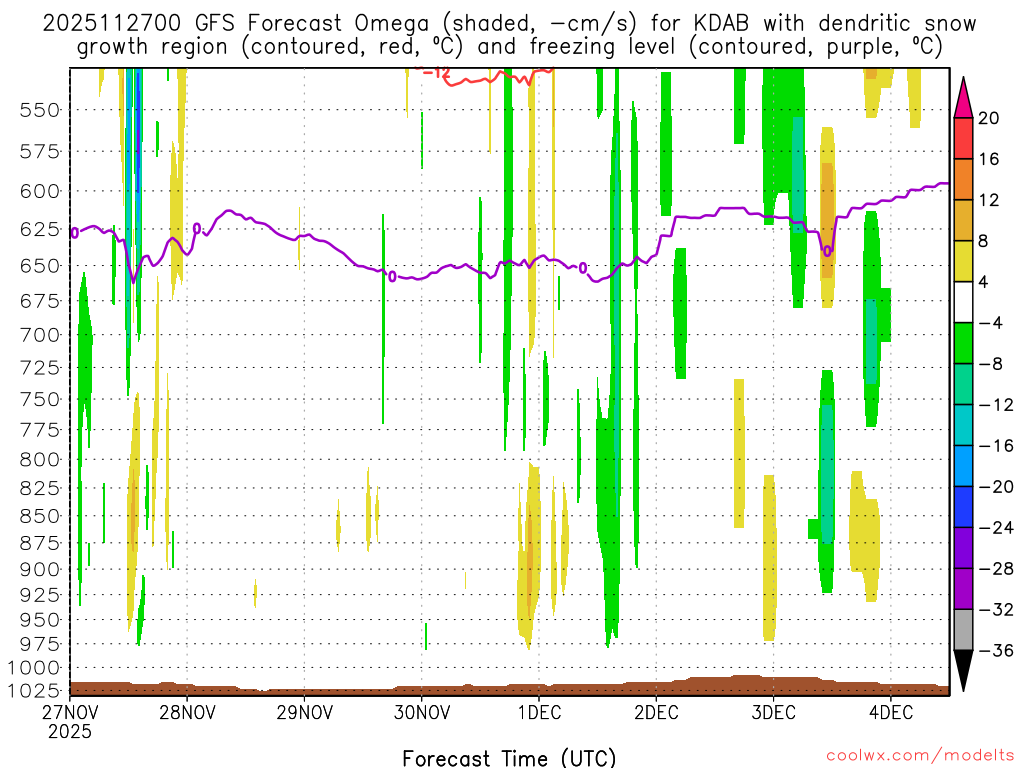Click the -16 value on the colorbar scale
The width and height of the screenshot is (1024, 768).
pyautogui.click(x=997, y=446)
